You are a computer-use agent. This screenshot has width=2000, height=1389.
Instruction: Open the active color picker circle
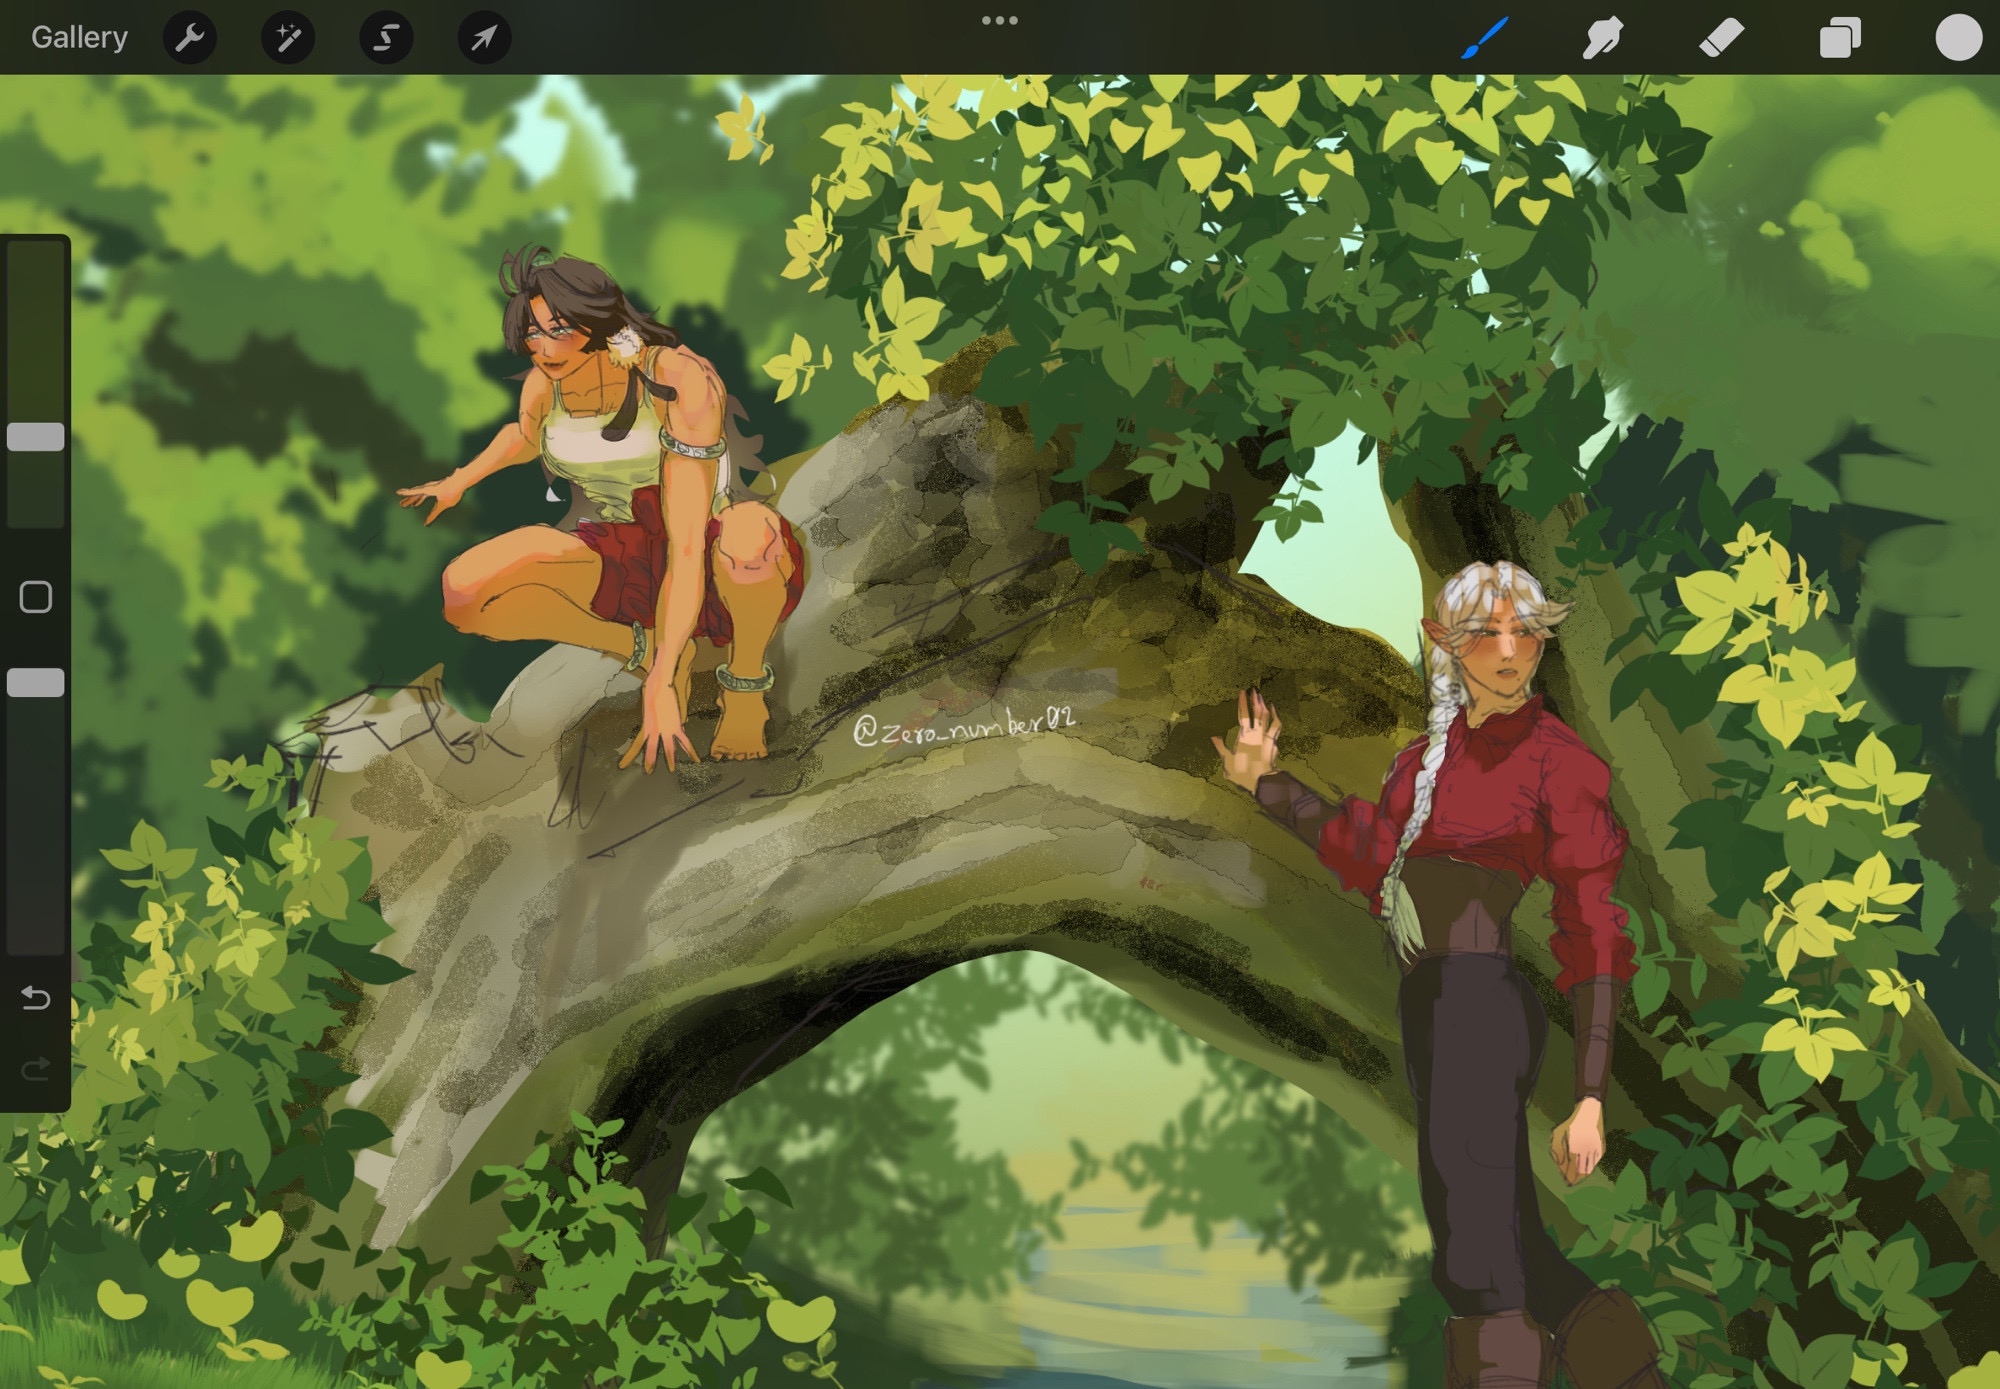click(1958, 38)
